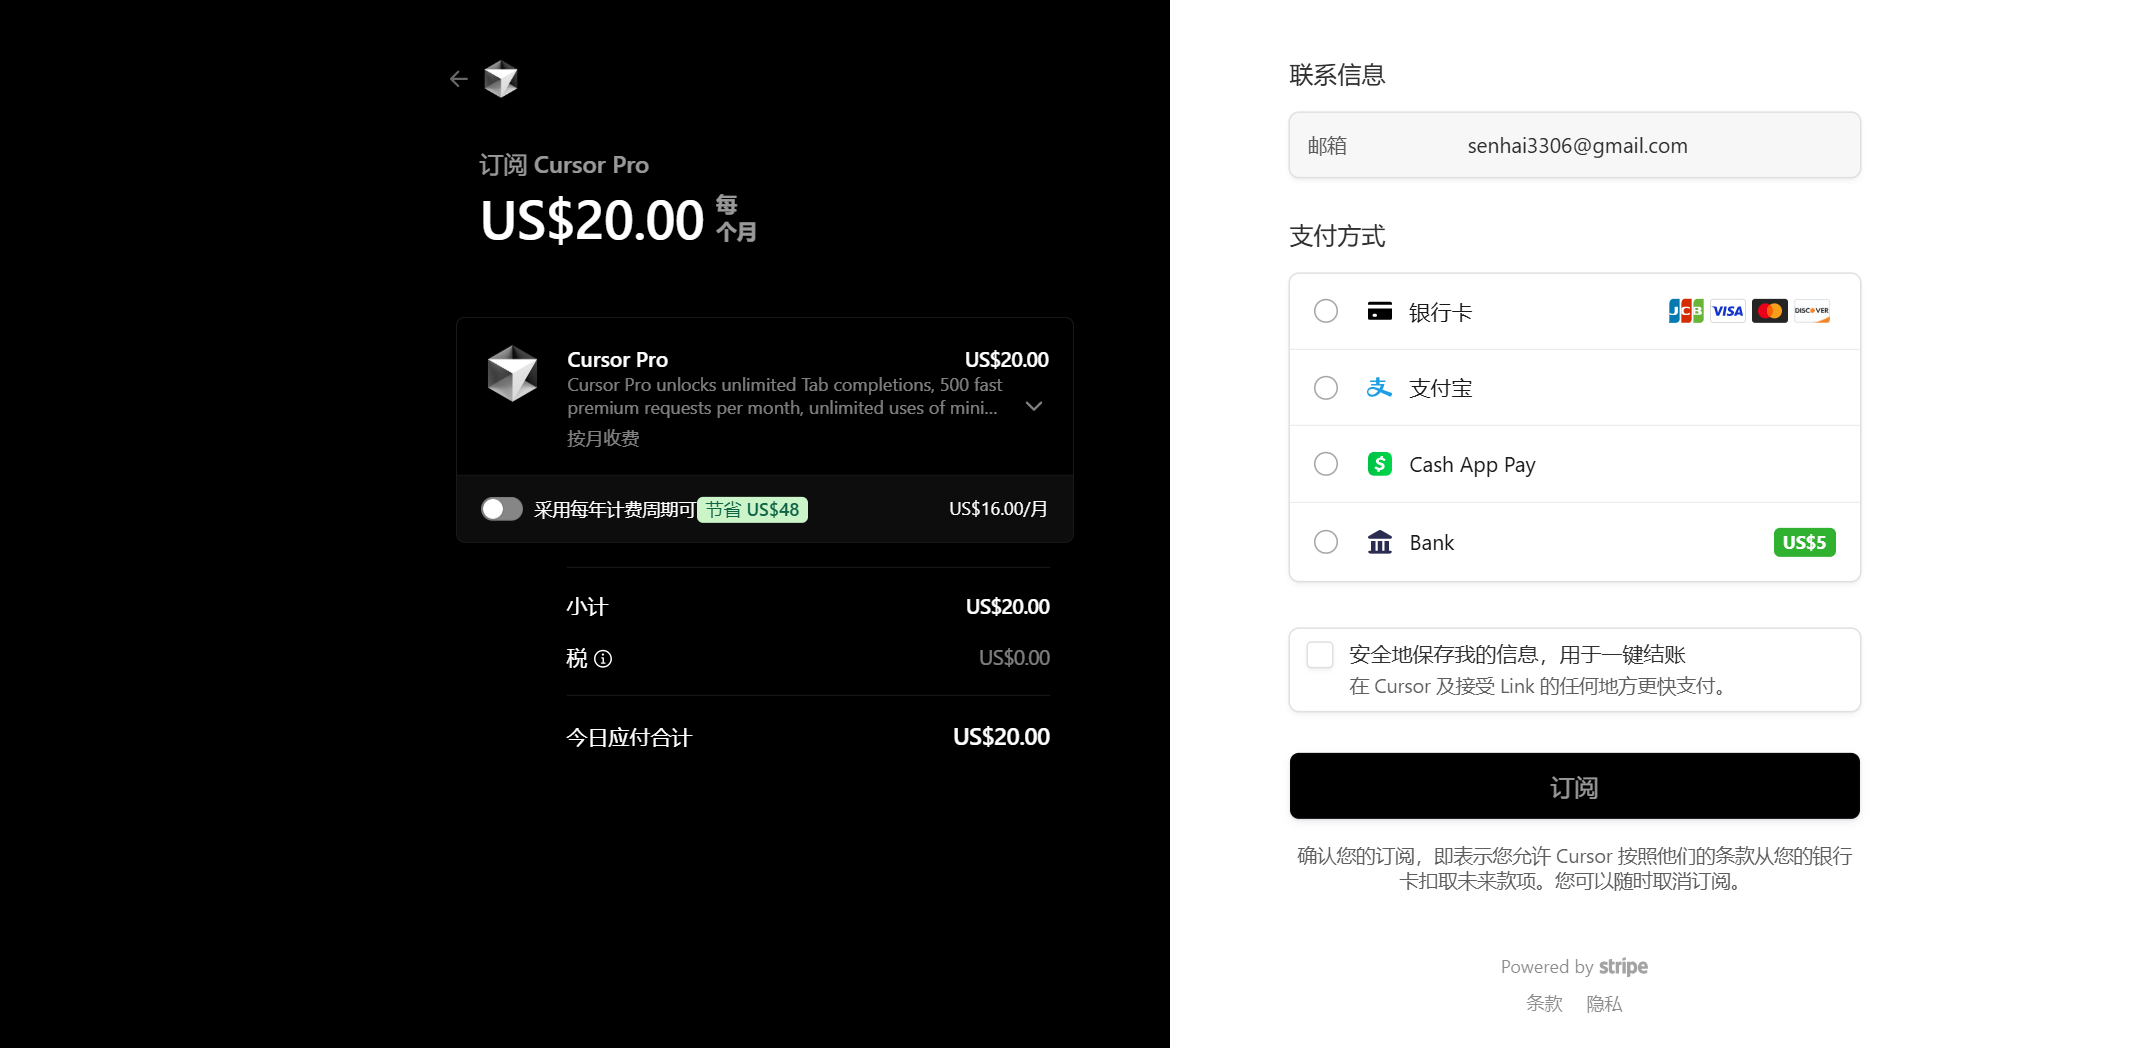The height and width of the screenshot is (1048, 2129).
Task: Click the 银行卡 payment label
Action: pos(1440,312)
